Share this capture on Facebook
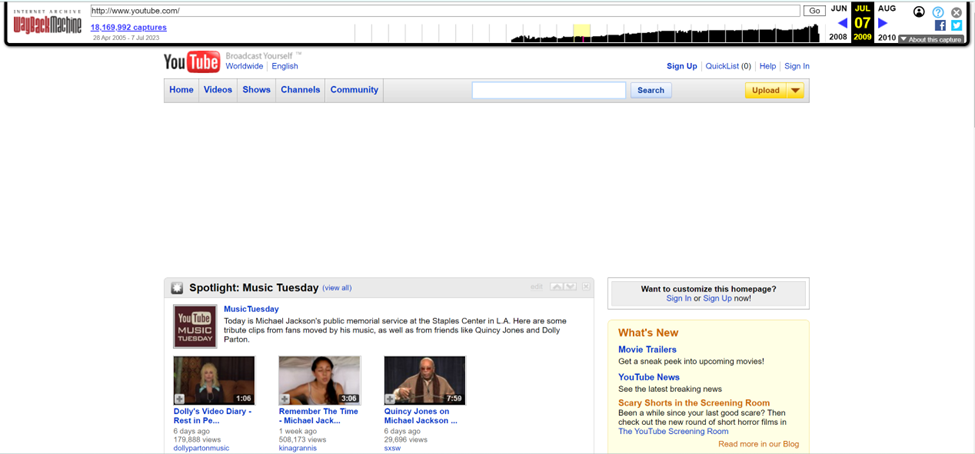The image size is (975, 454). point(940,25)
